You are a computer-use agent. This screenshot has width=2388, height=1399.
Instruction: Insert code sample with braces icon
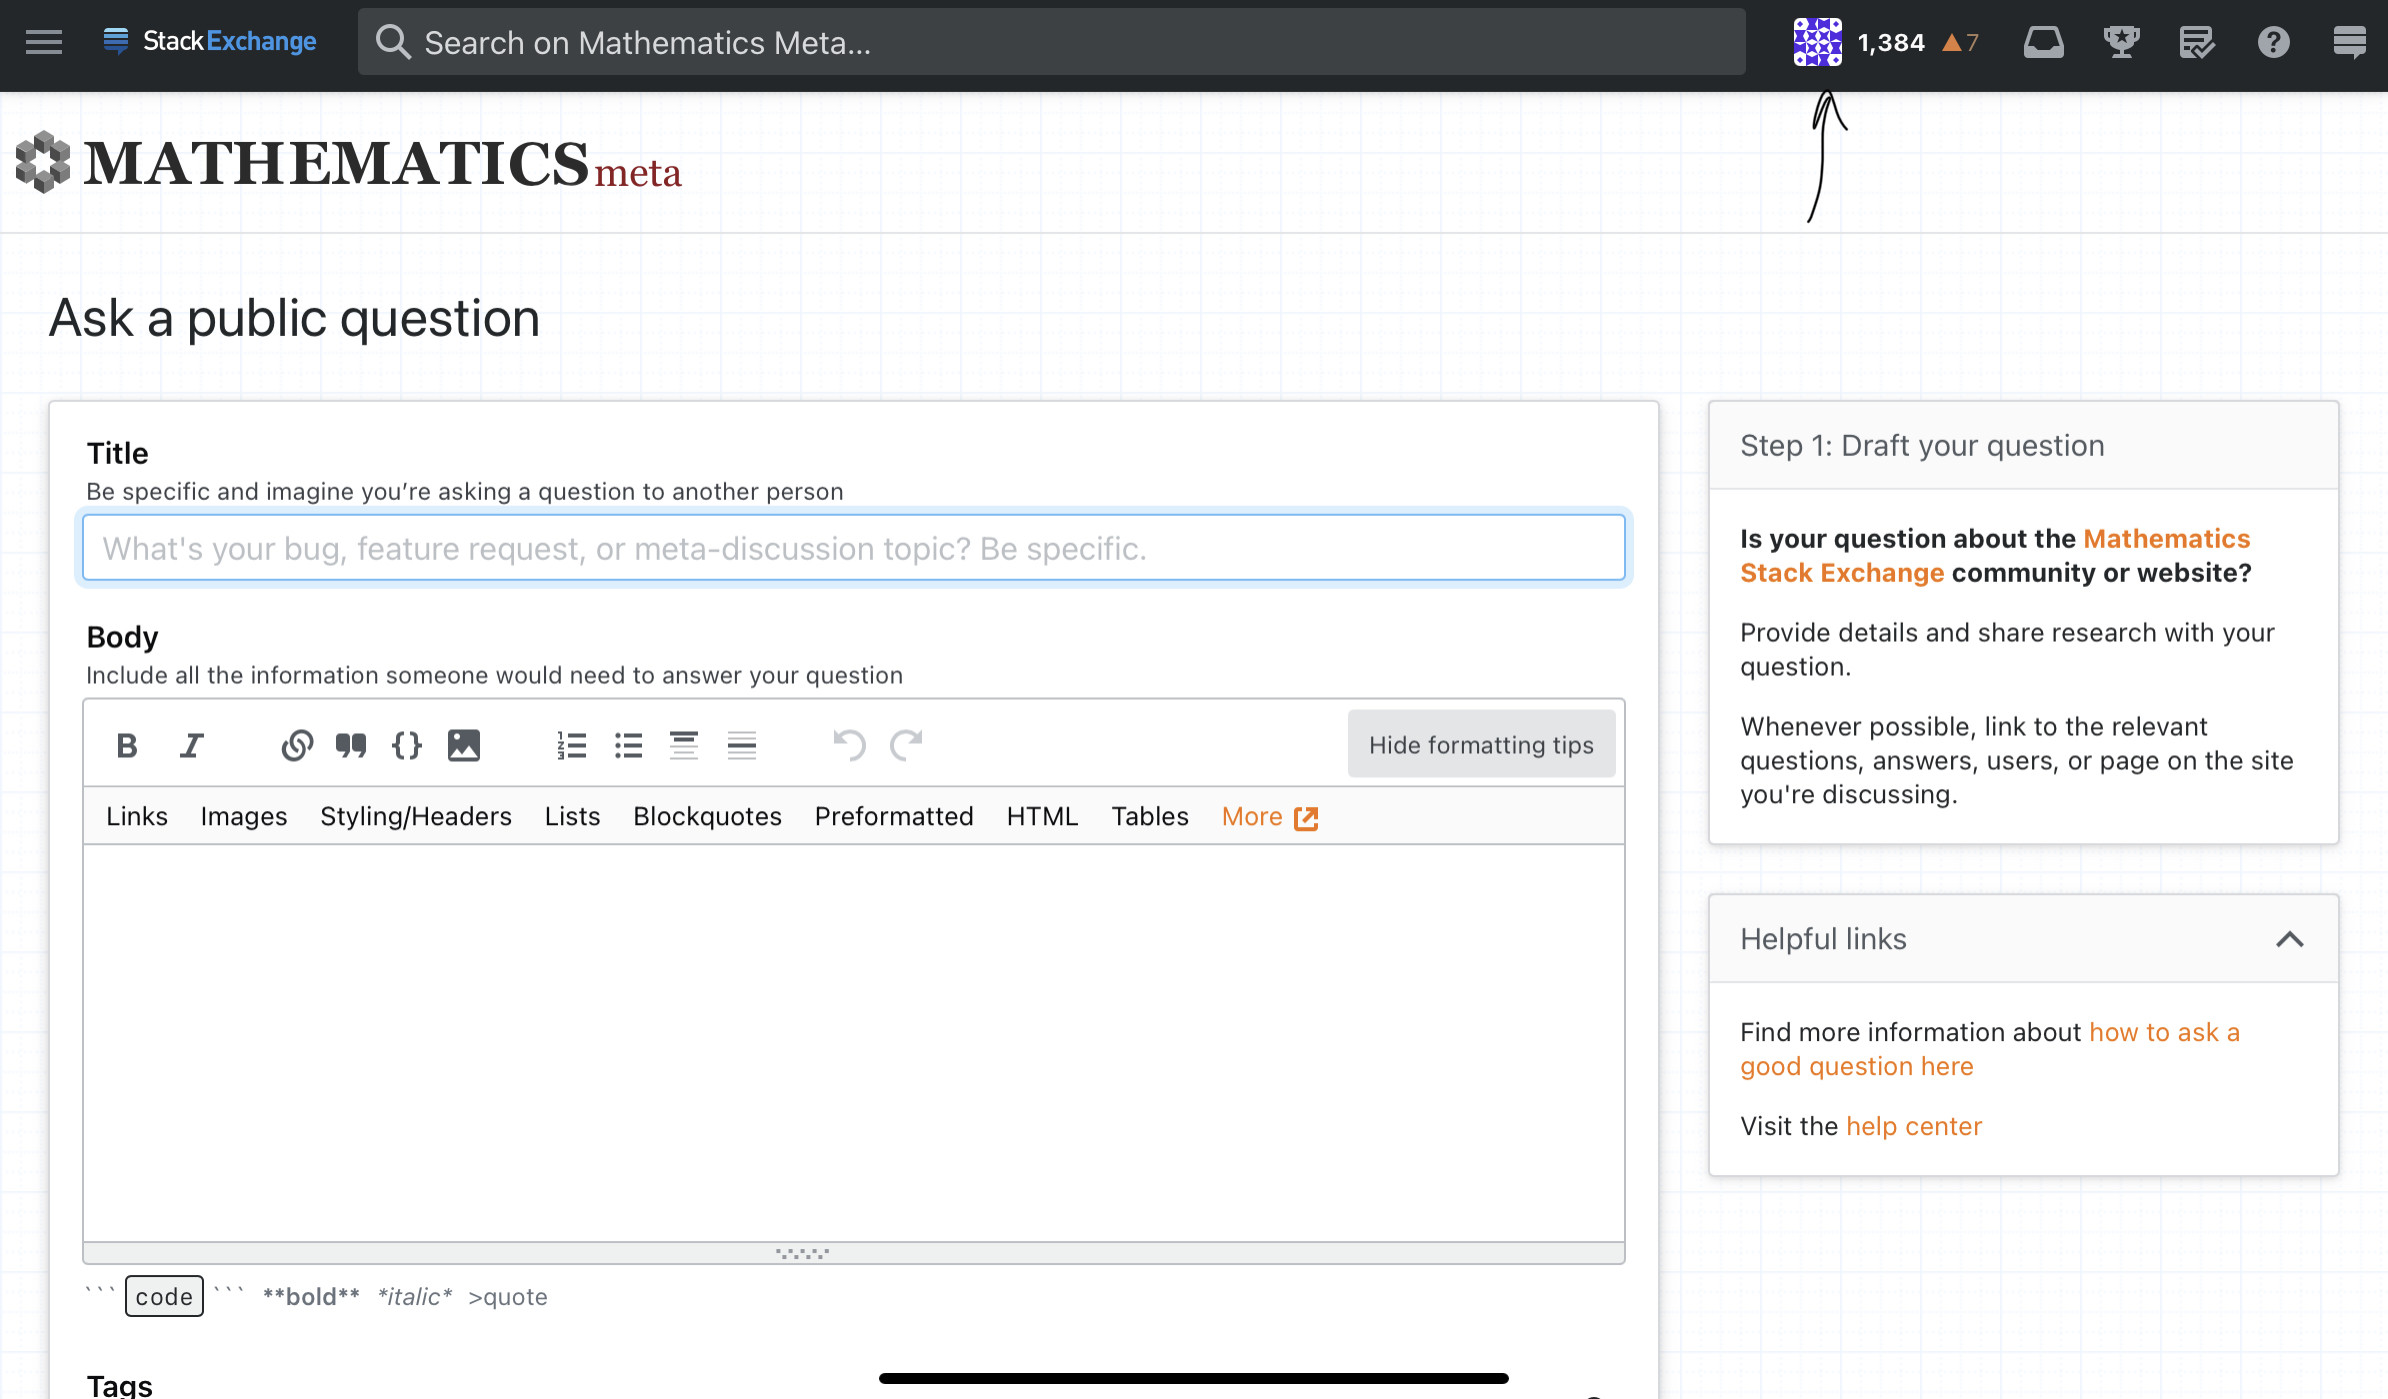(x=407, y=745)
